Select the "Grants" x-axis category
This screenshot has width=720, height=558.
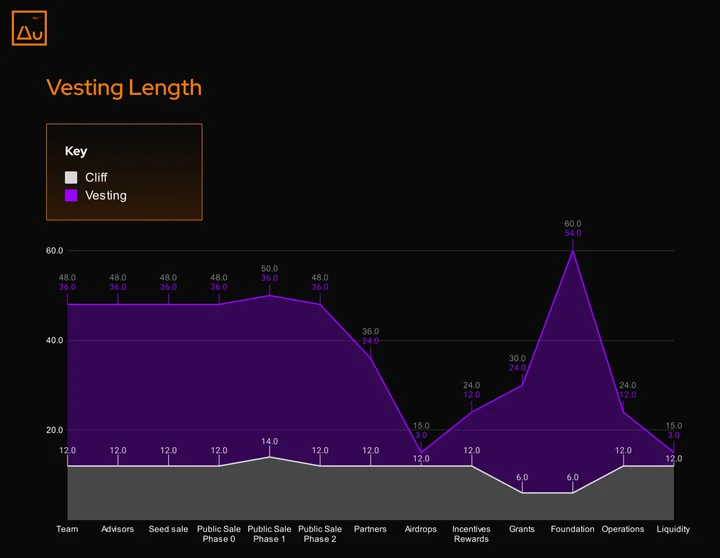coord(522,529)
